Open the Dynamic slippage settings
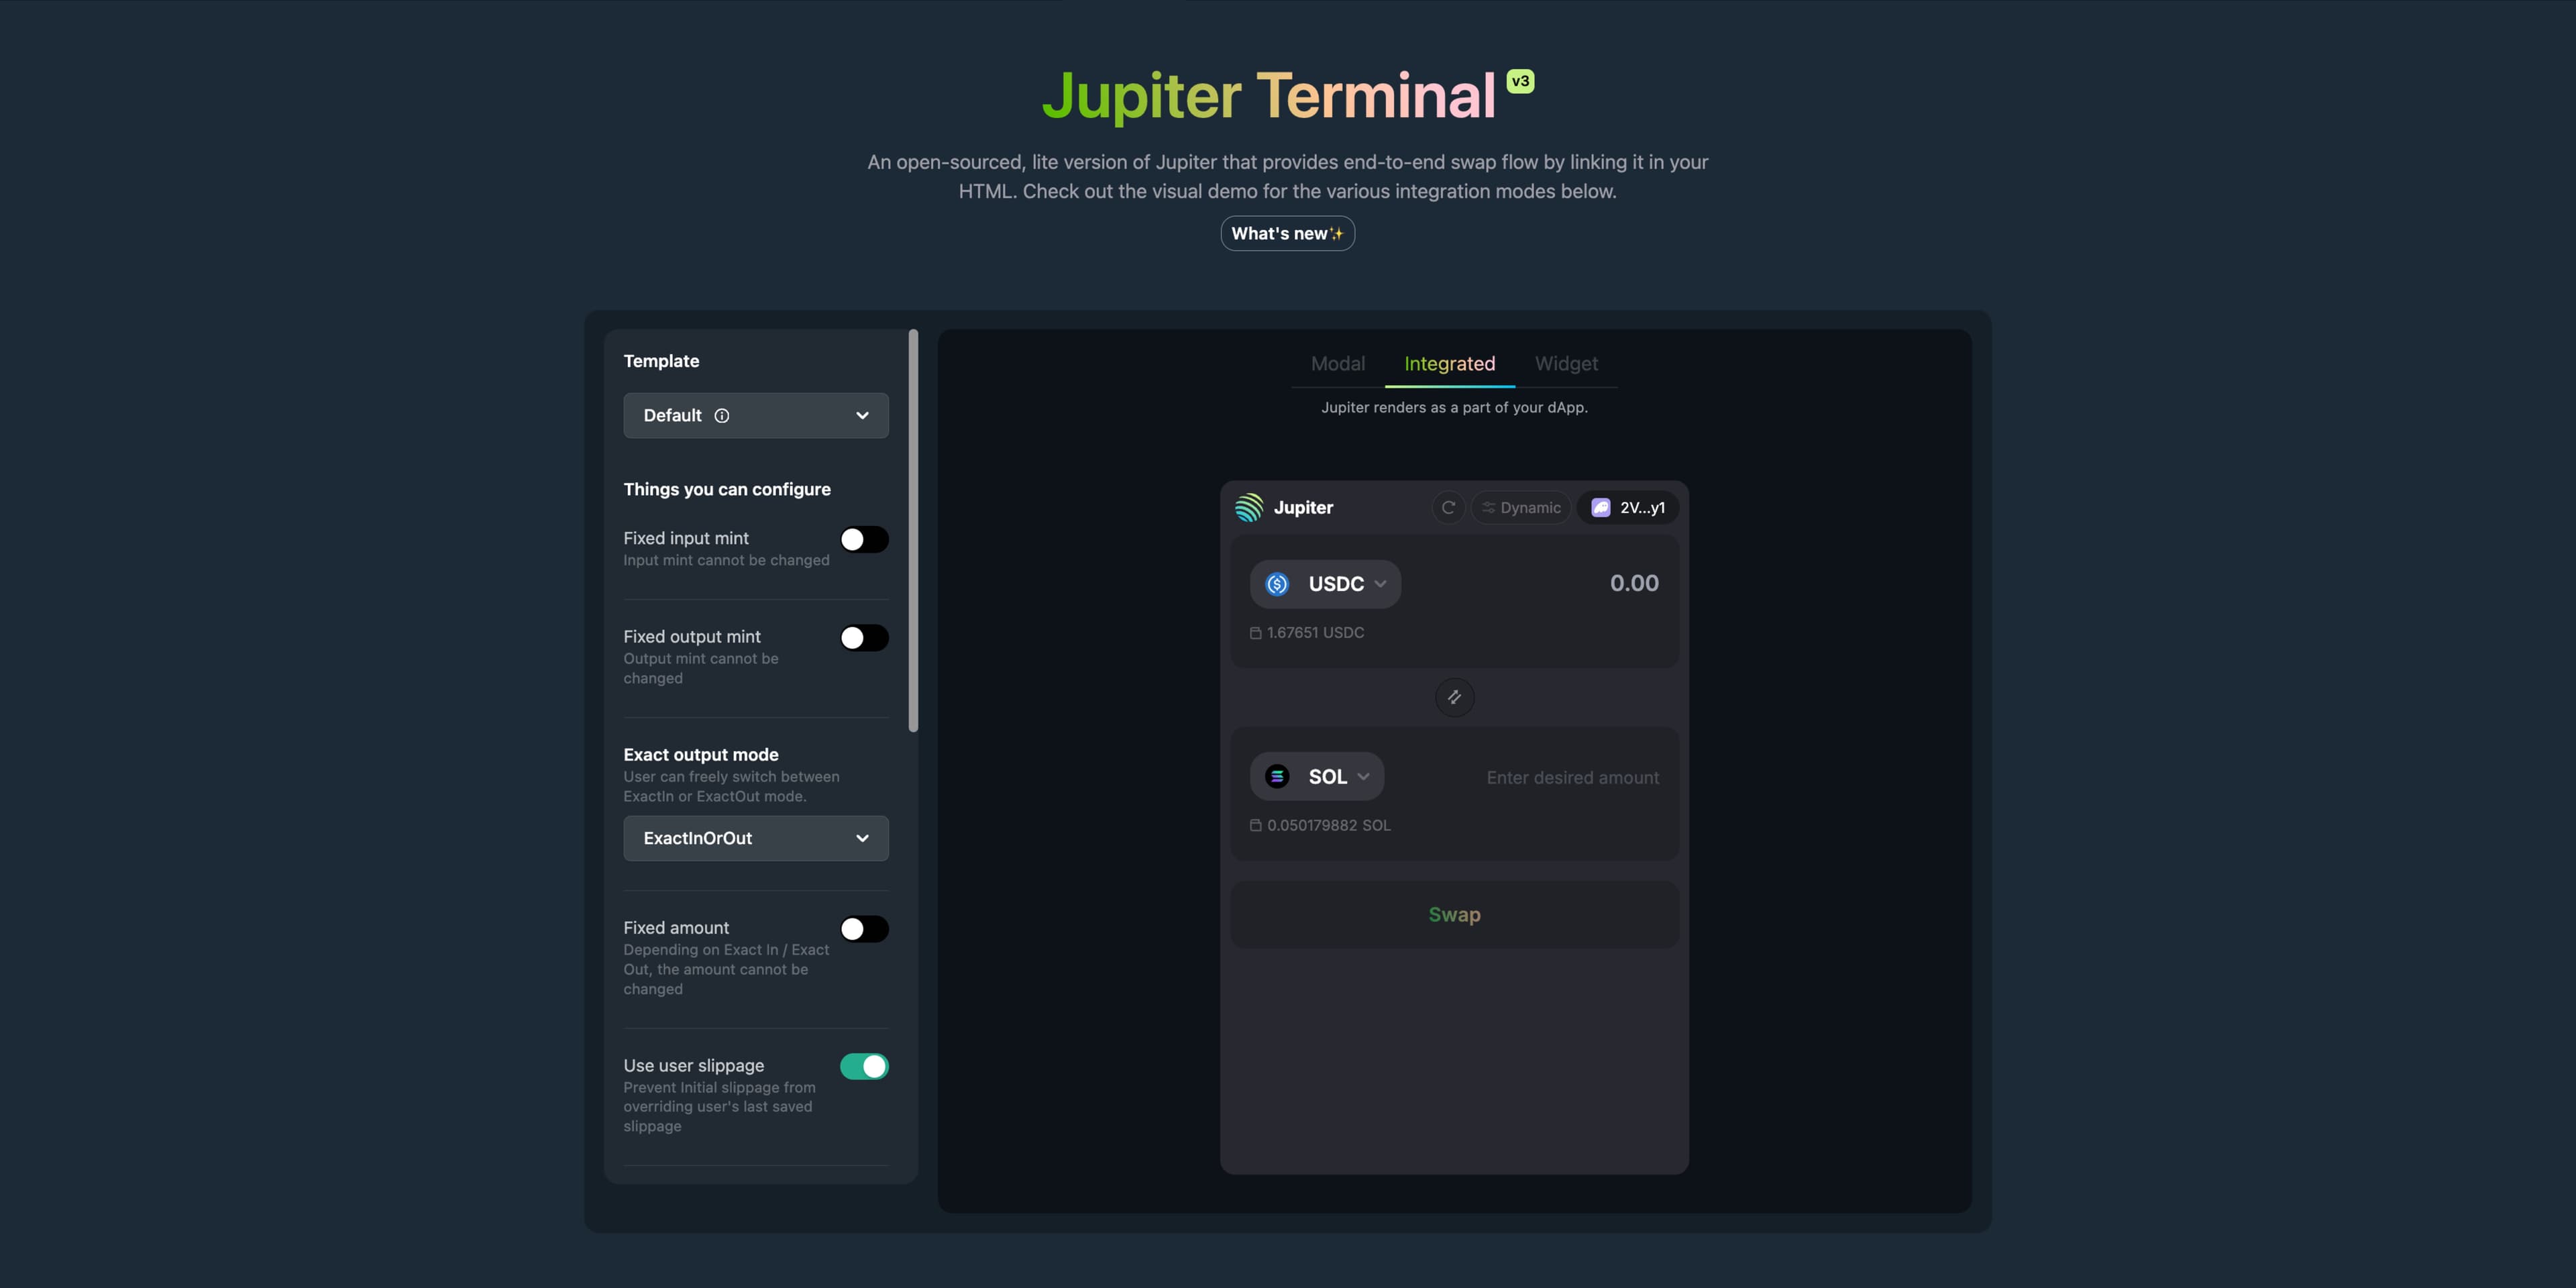2576x1288 pixels. tap(1521, 507)
